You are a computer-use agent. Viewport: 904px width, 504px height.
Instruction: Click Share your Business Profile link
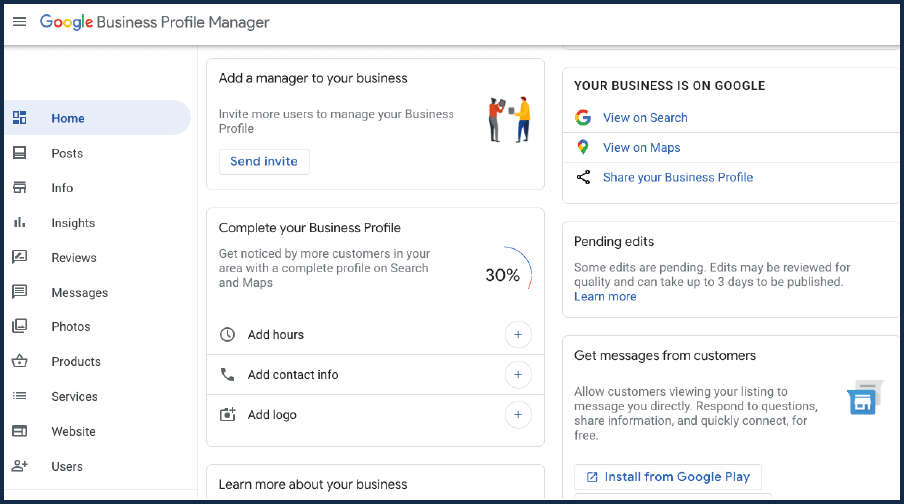tap(678, 178)
